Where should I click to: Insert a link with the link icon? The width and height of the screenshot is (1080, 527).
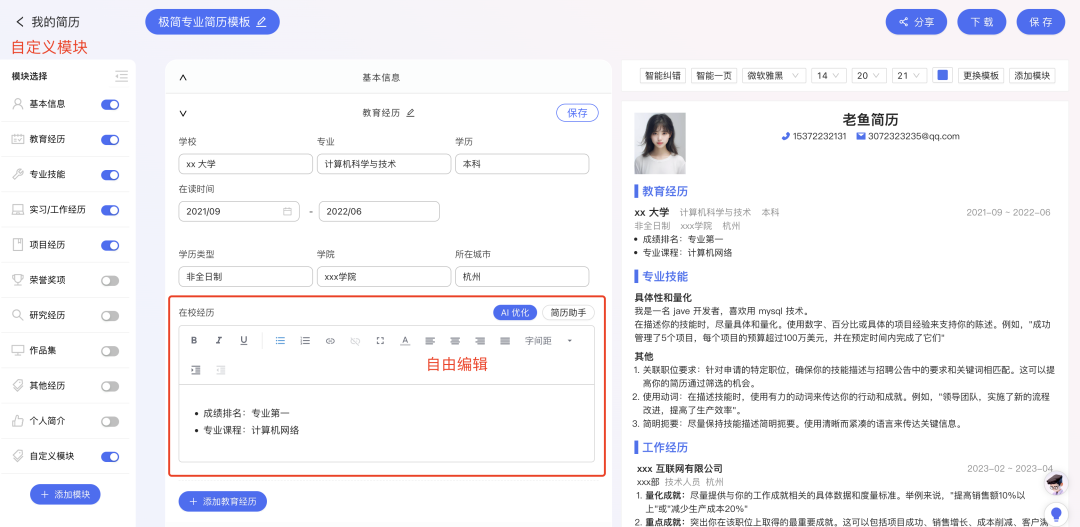pyautogui.click(x=330, y=340)
